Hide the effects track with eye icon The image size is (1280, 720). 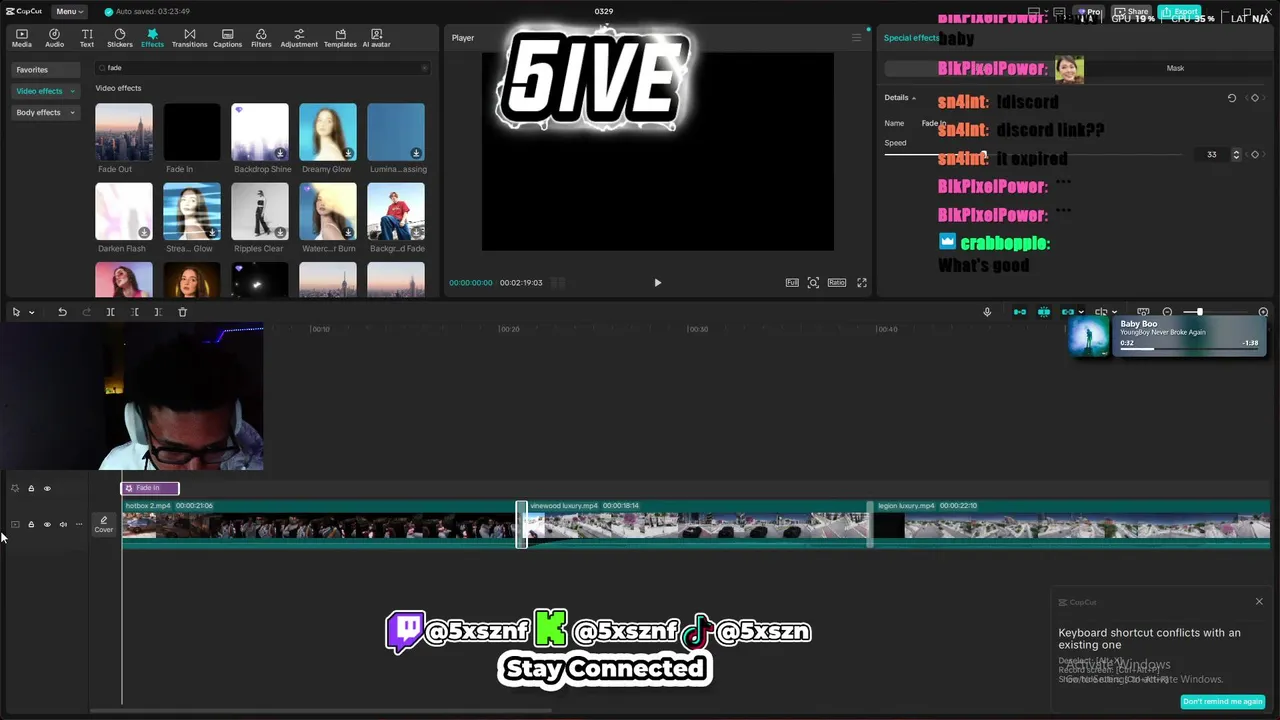point(47,488)
